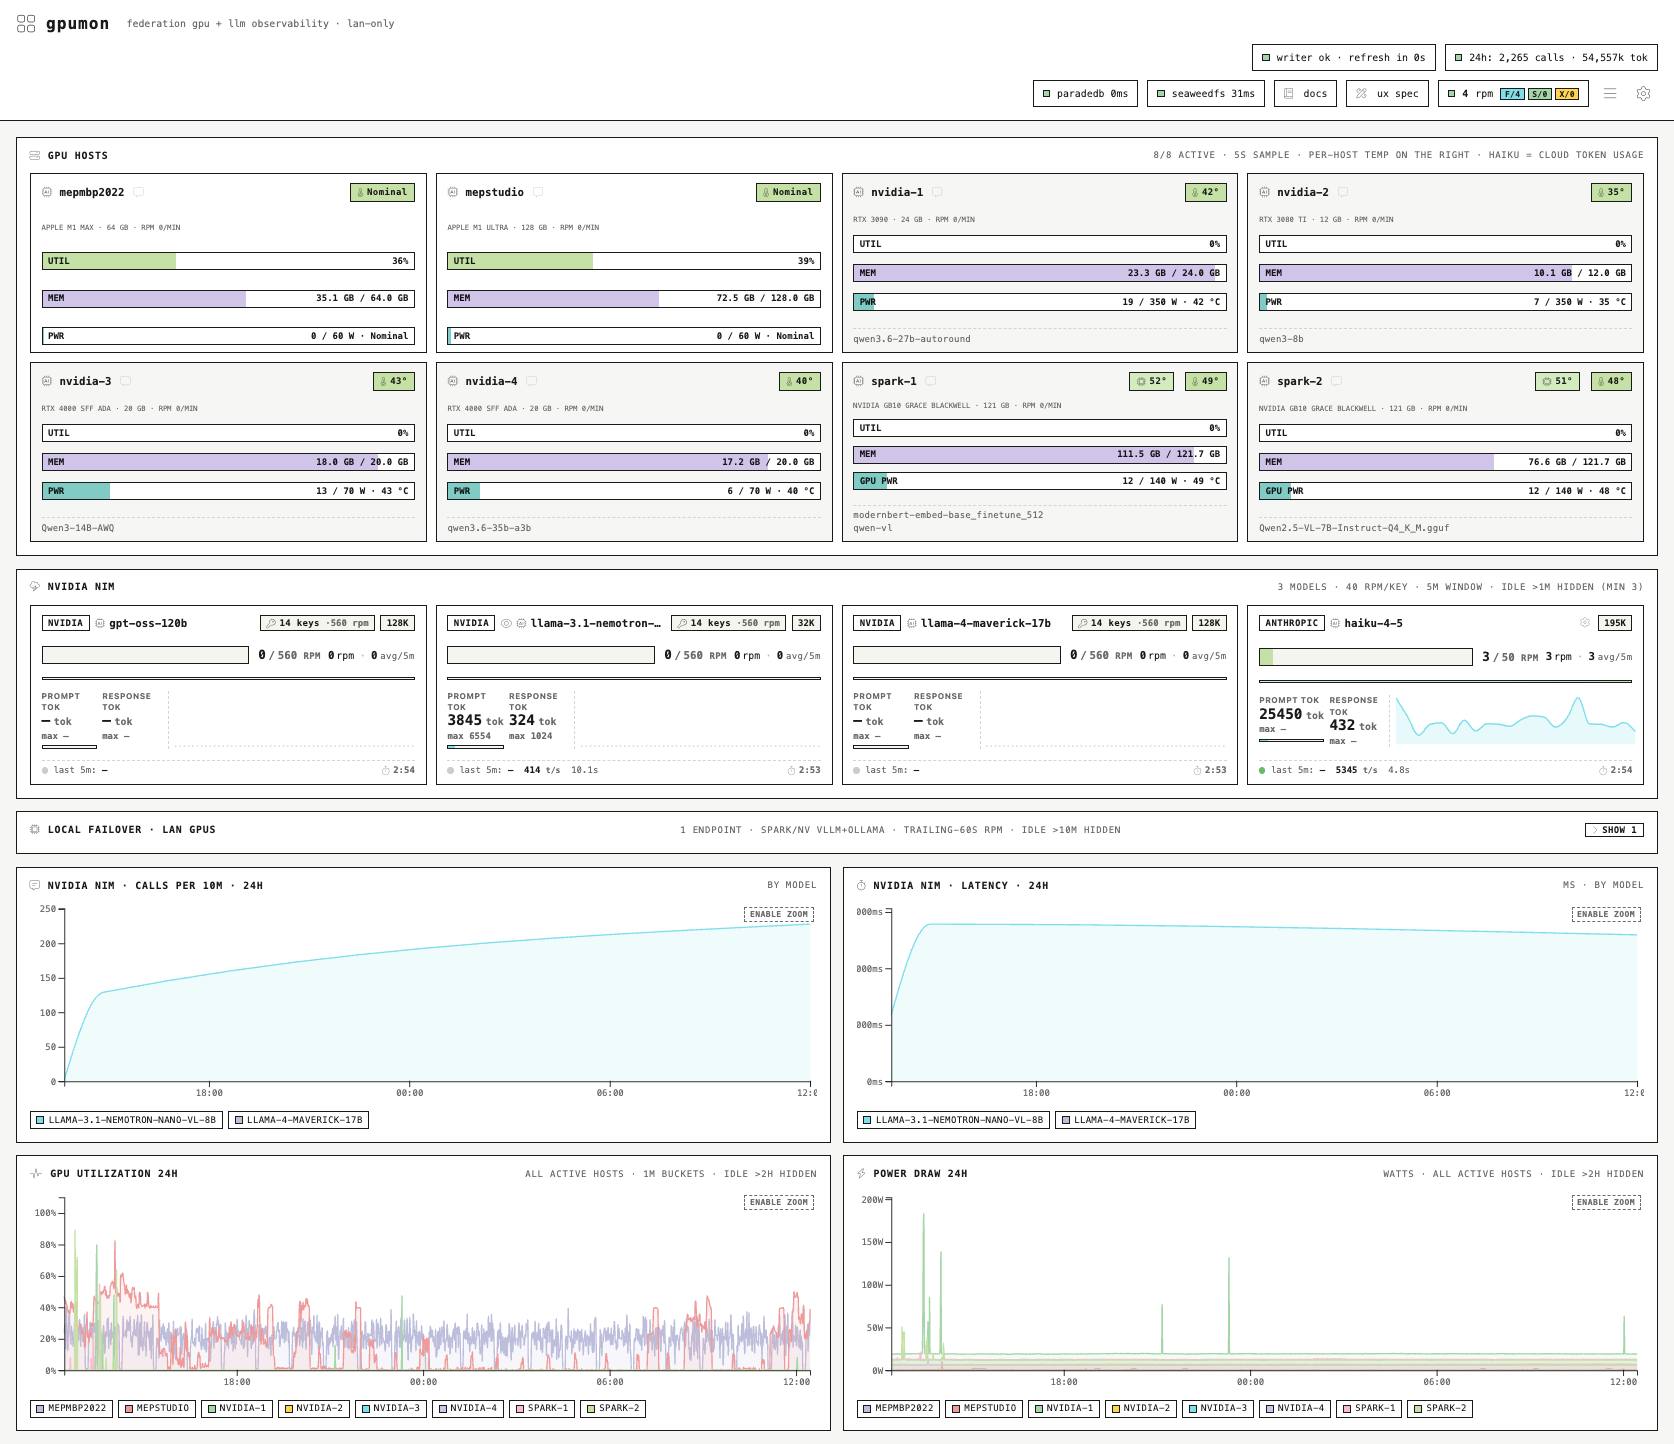The width and height of the screenshot is (1674, 1444).
Task: Open the hamburger menu icon
Action: [x=1610, y=93]
